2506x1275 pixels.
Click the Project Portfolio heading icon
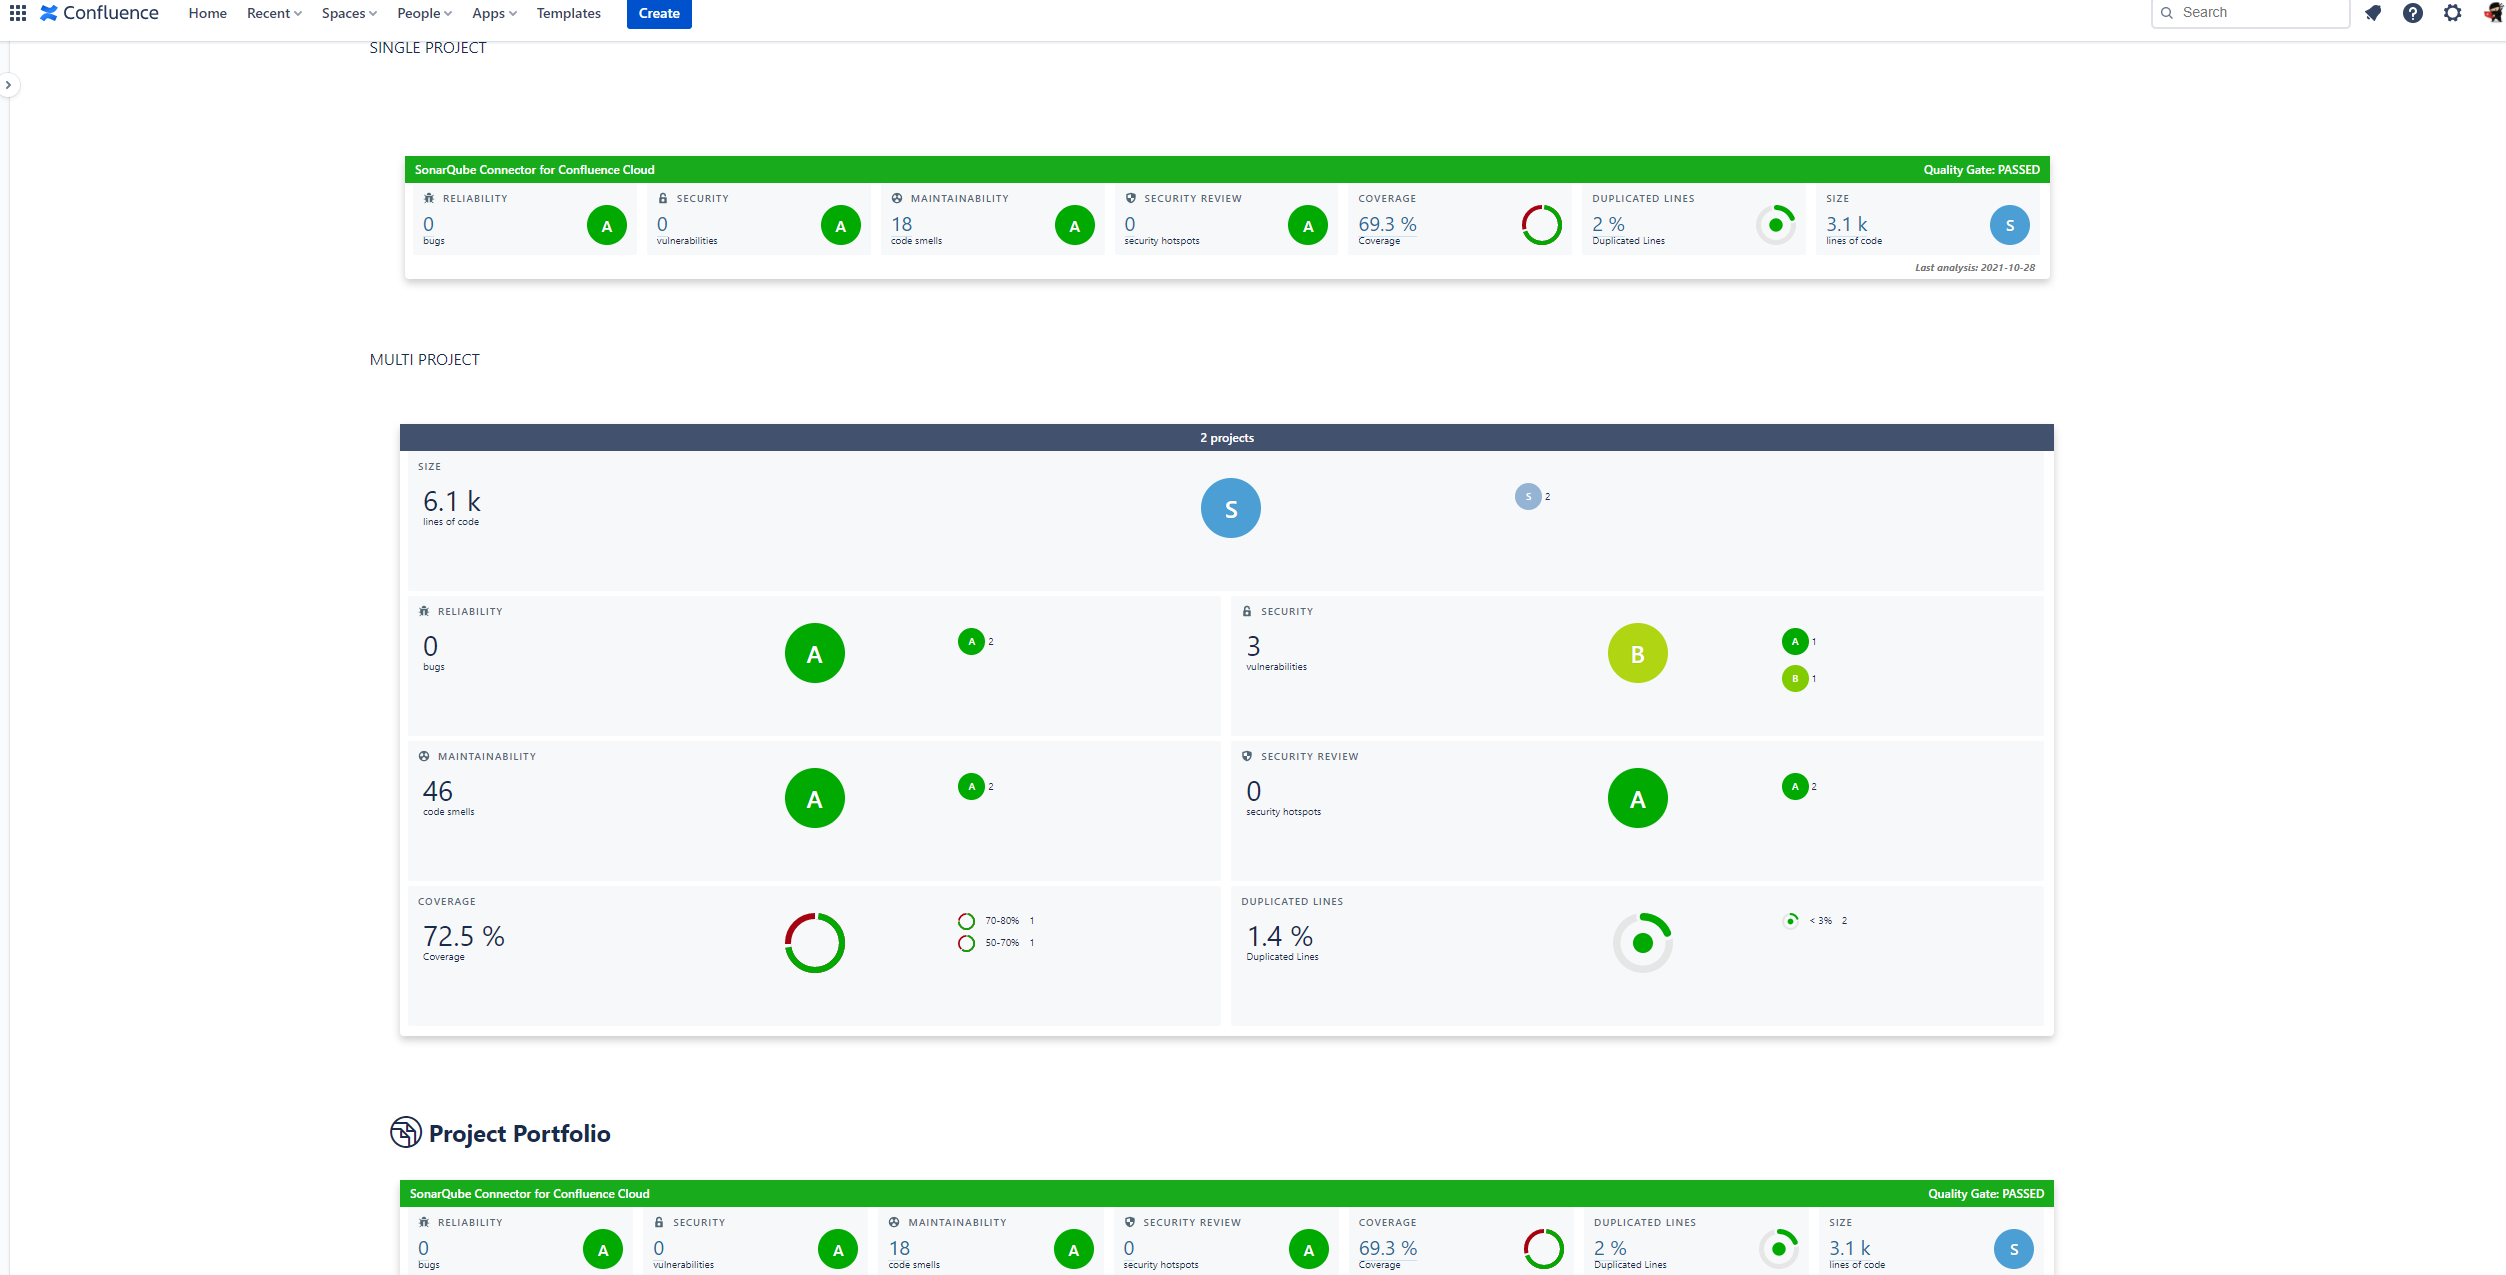click(x=405, y=1132)
